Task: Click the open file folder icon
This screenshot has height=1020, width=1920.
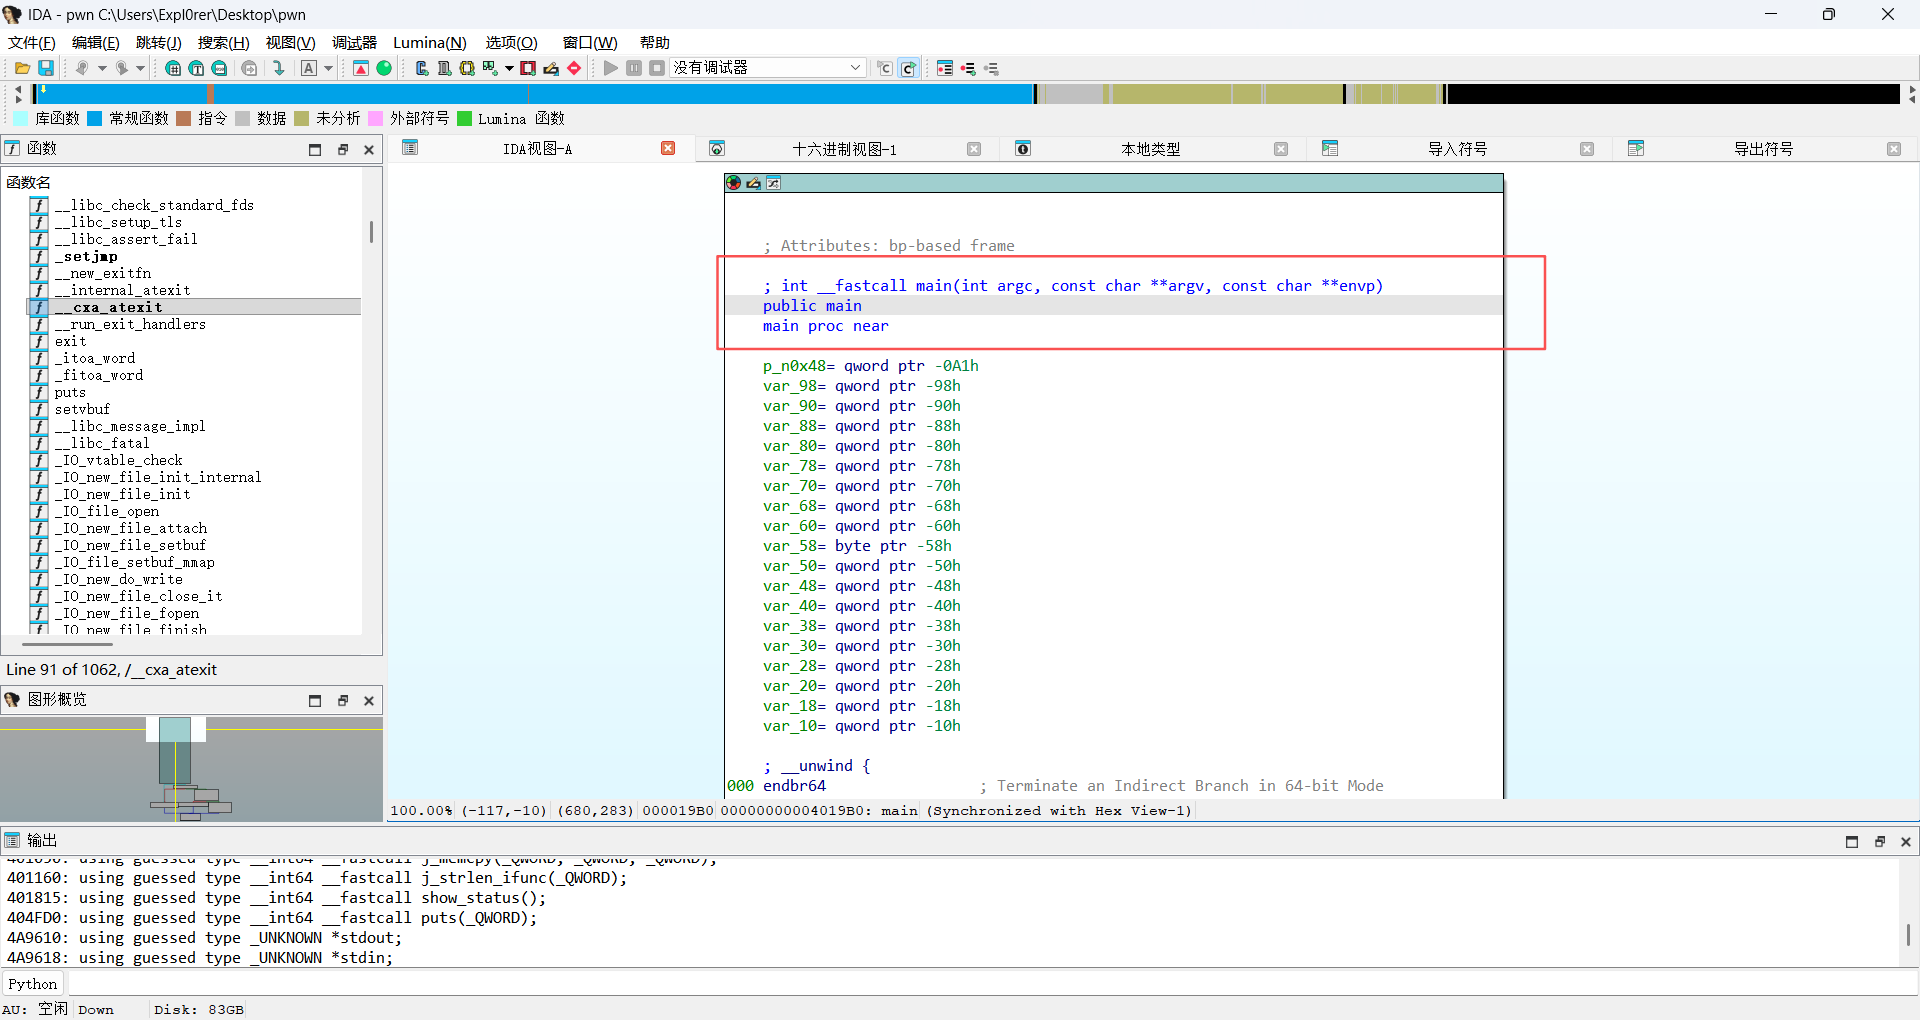Action: pos(22,68)
